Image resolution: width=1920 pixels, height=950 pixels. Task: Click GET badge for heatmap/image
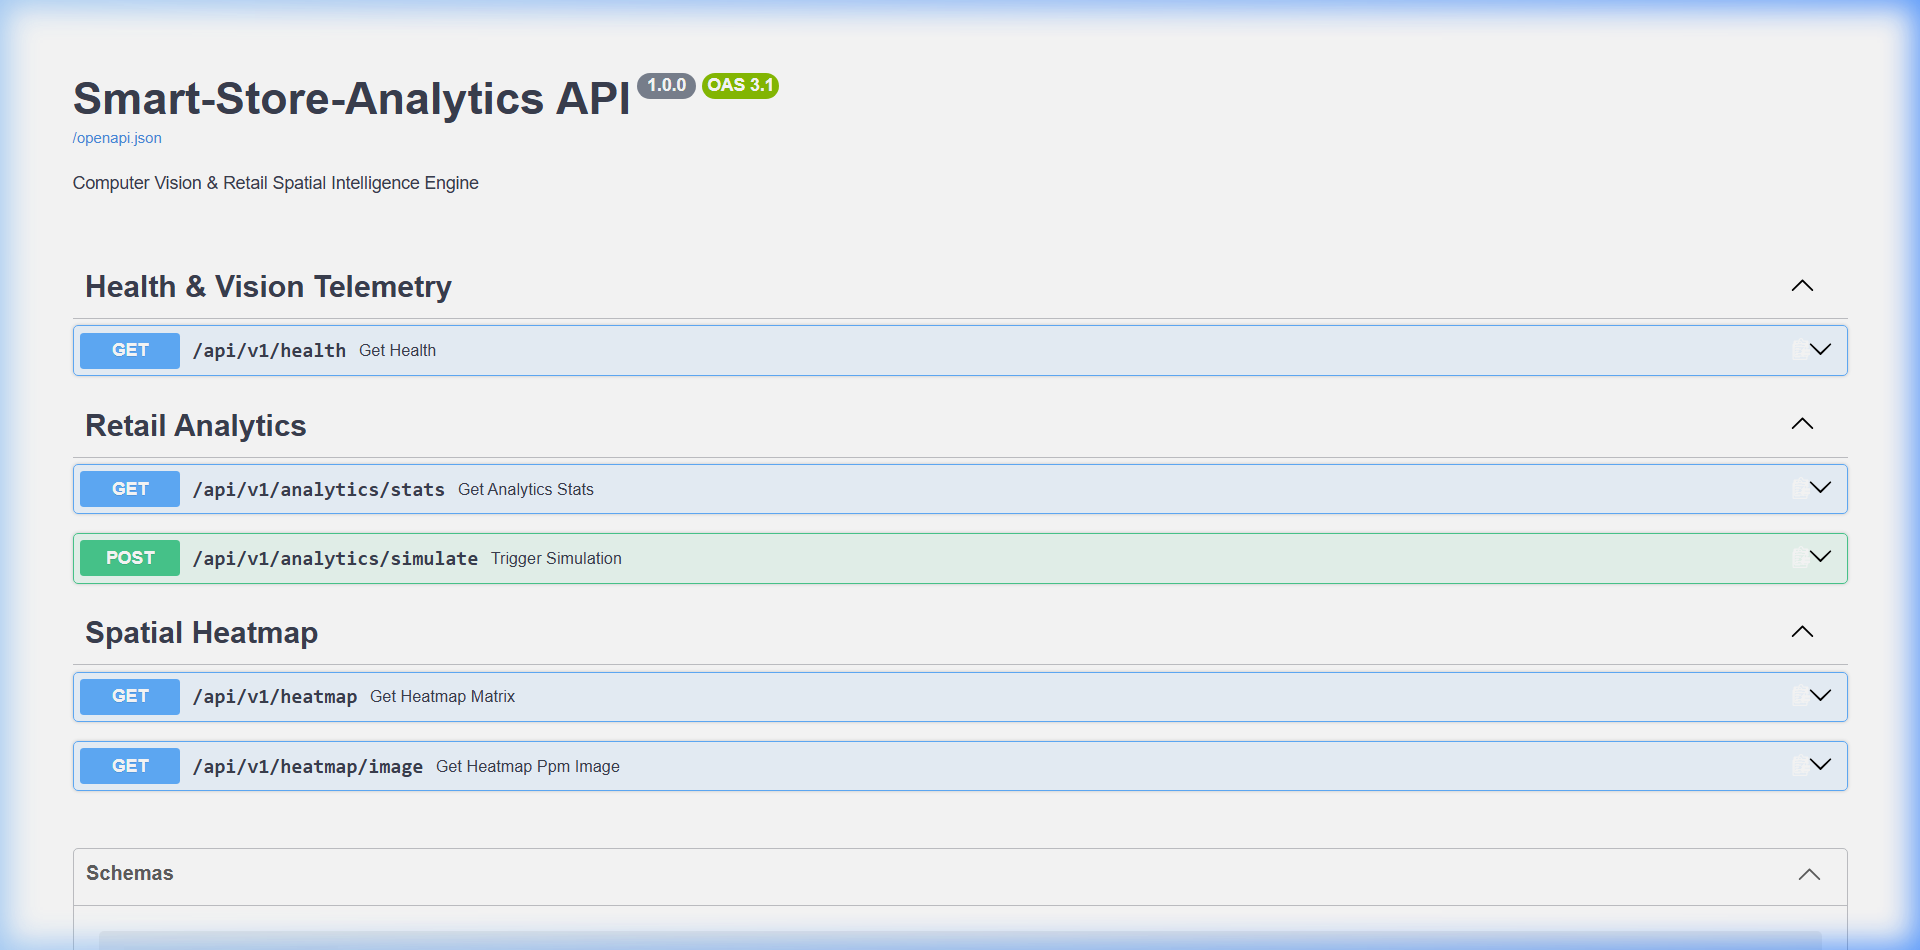pos(130,766)
